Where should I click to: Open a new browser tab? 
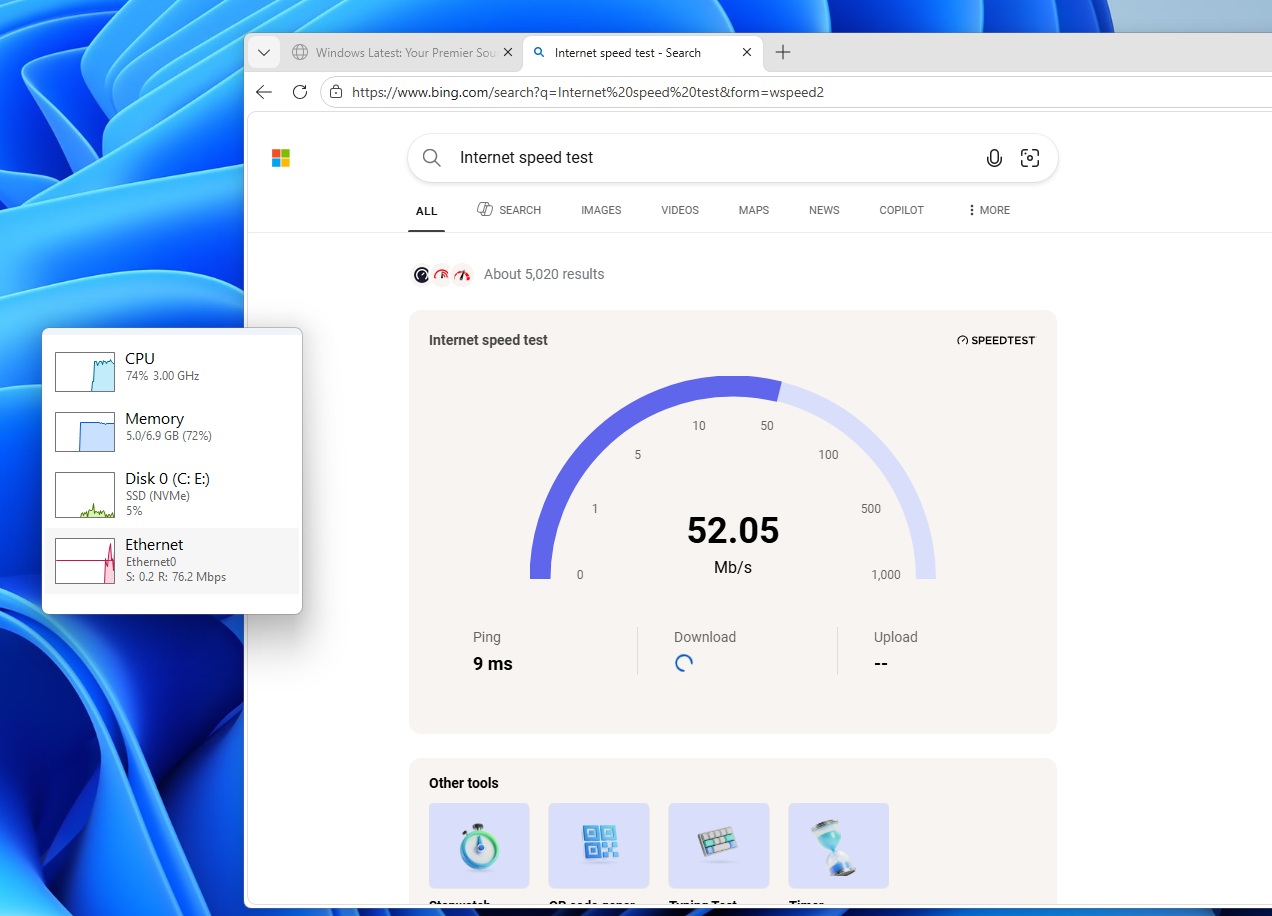click(783, 52)
